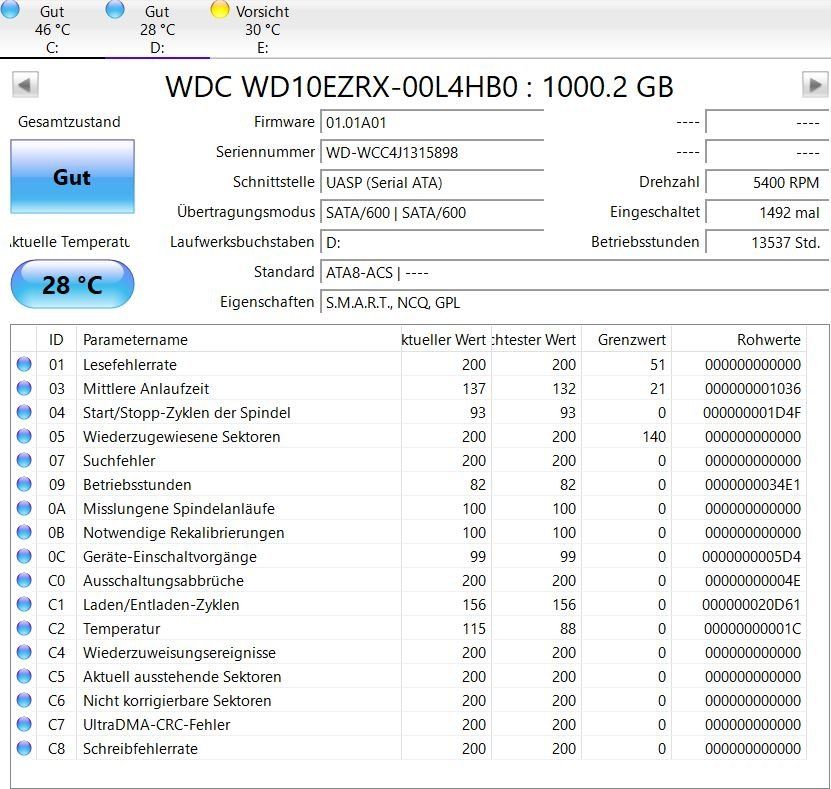This screenshot has width=831, height=789.
Task: Click the Eingeschaltet value 1492 mal
Action: point(767,212)
